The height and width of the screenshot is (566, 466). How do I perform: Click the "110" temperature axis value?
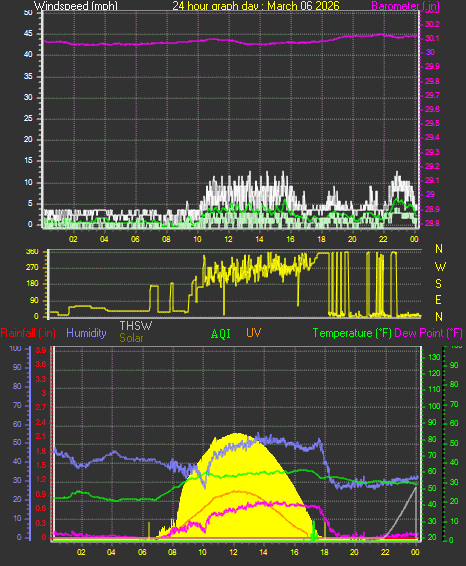click(435, 389)
